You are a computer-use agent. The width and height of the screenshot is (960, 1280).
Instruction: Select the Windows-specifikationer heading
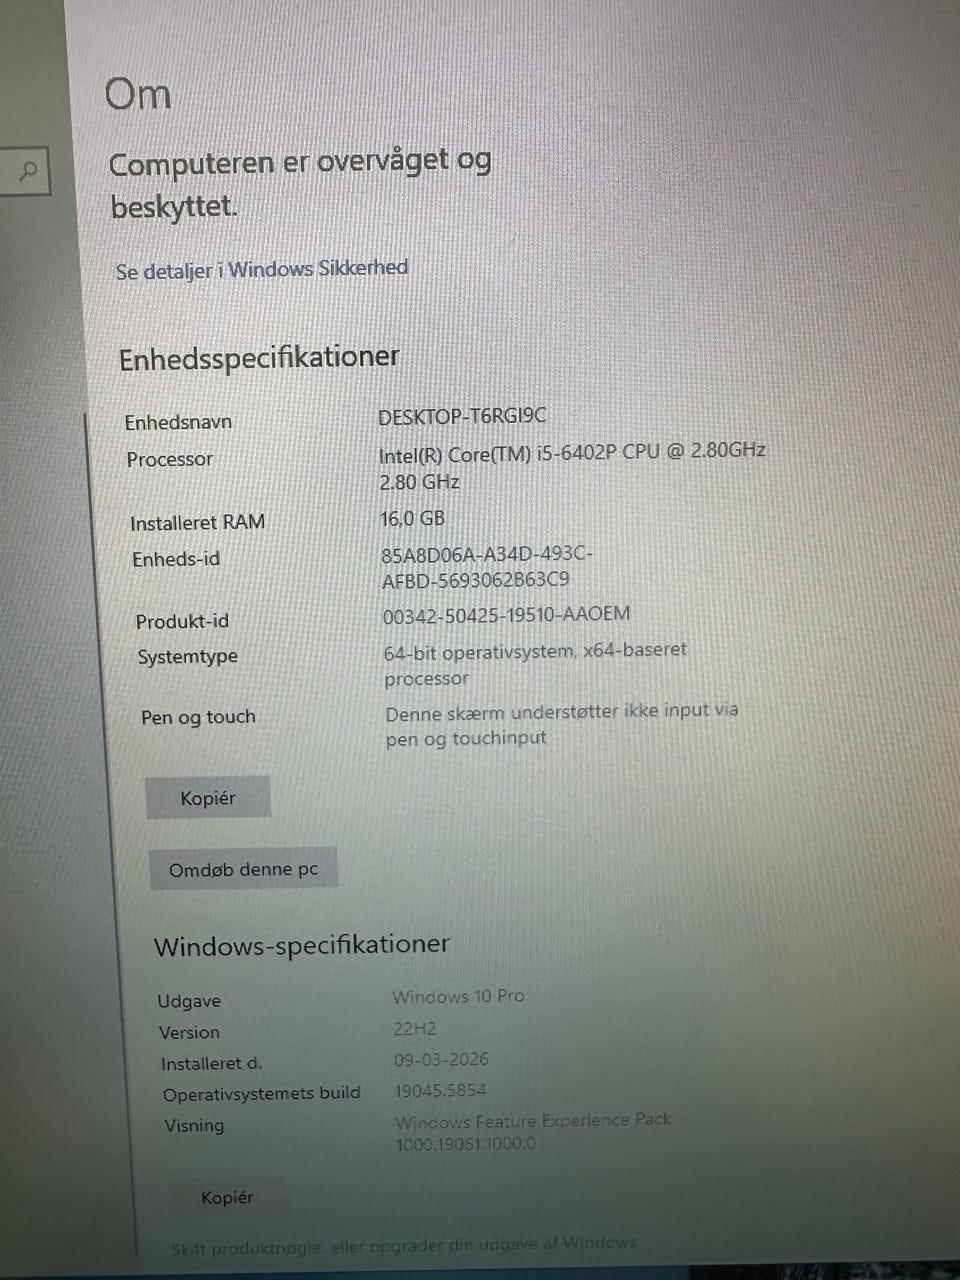301,945
